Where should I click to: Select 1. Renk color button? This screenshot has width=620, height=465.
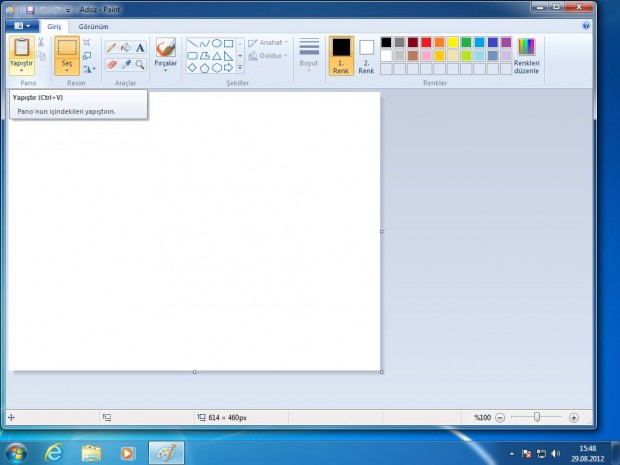[x=341, y=56]
